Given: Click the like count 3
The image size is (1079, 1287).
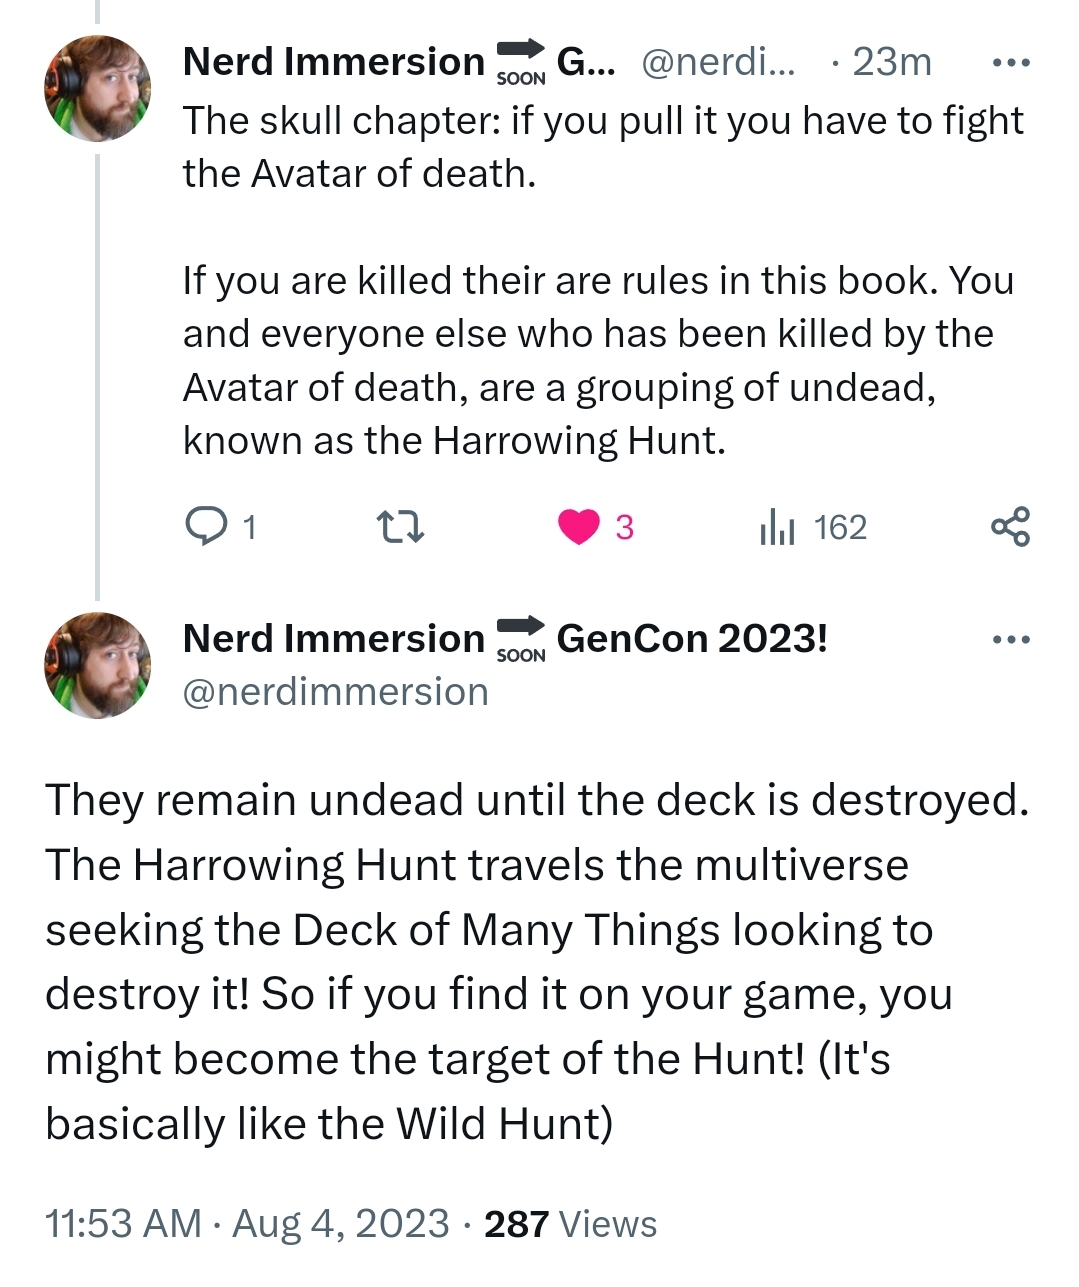Looking at the screenshot, I should pos(624,527).
